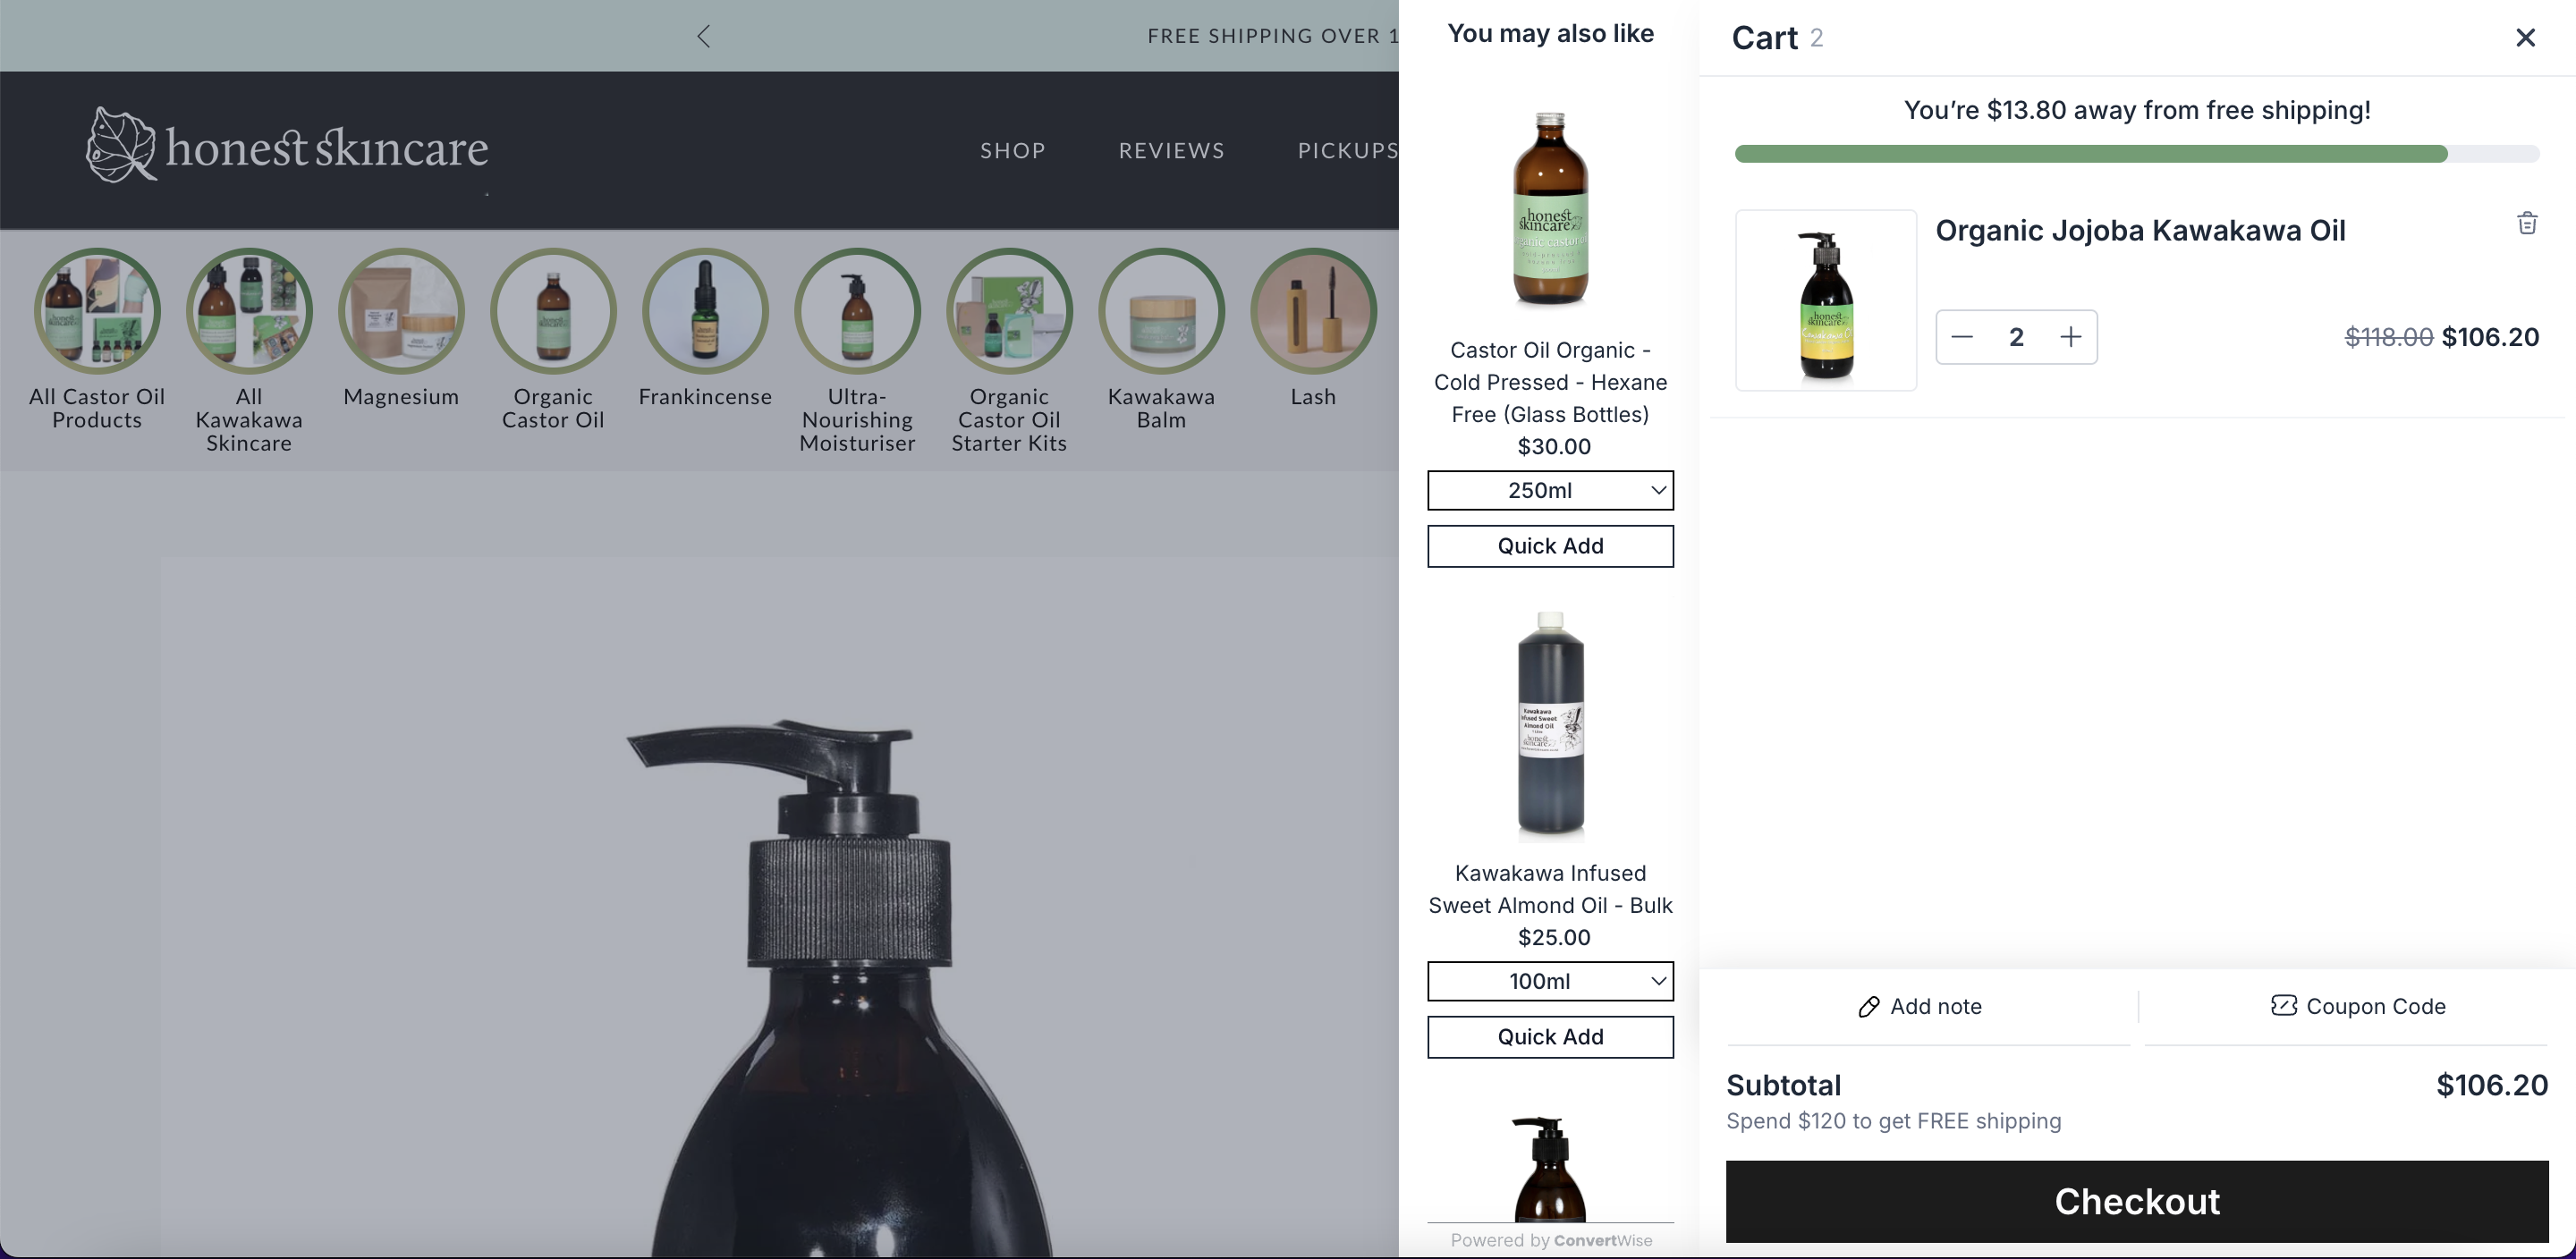The image size is (2576, 1259).
Task: Open the Organic Jojoba Kawakawa Oil cart thumbnail
Action: tap(1826, 300)
